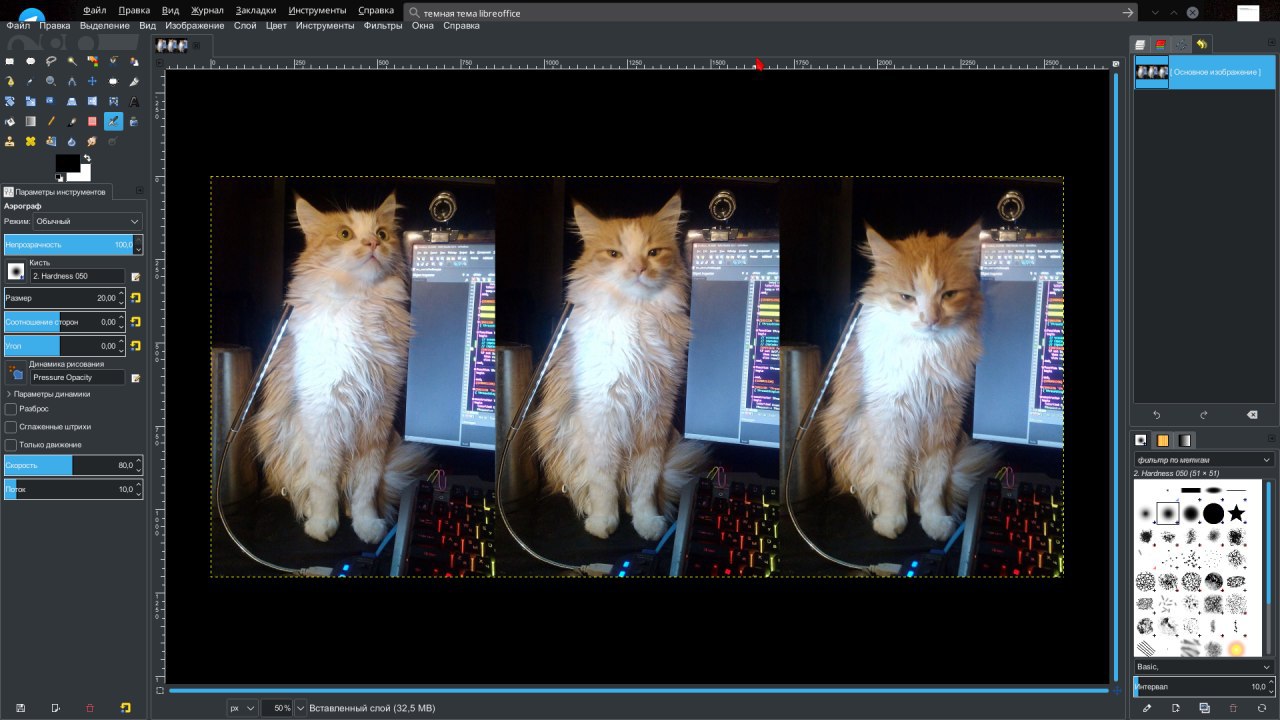Image resolution: width=1280 pixels, height=720 pixels.
Task: Select the Airbrush tool
Action: click(113, 121)
